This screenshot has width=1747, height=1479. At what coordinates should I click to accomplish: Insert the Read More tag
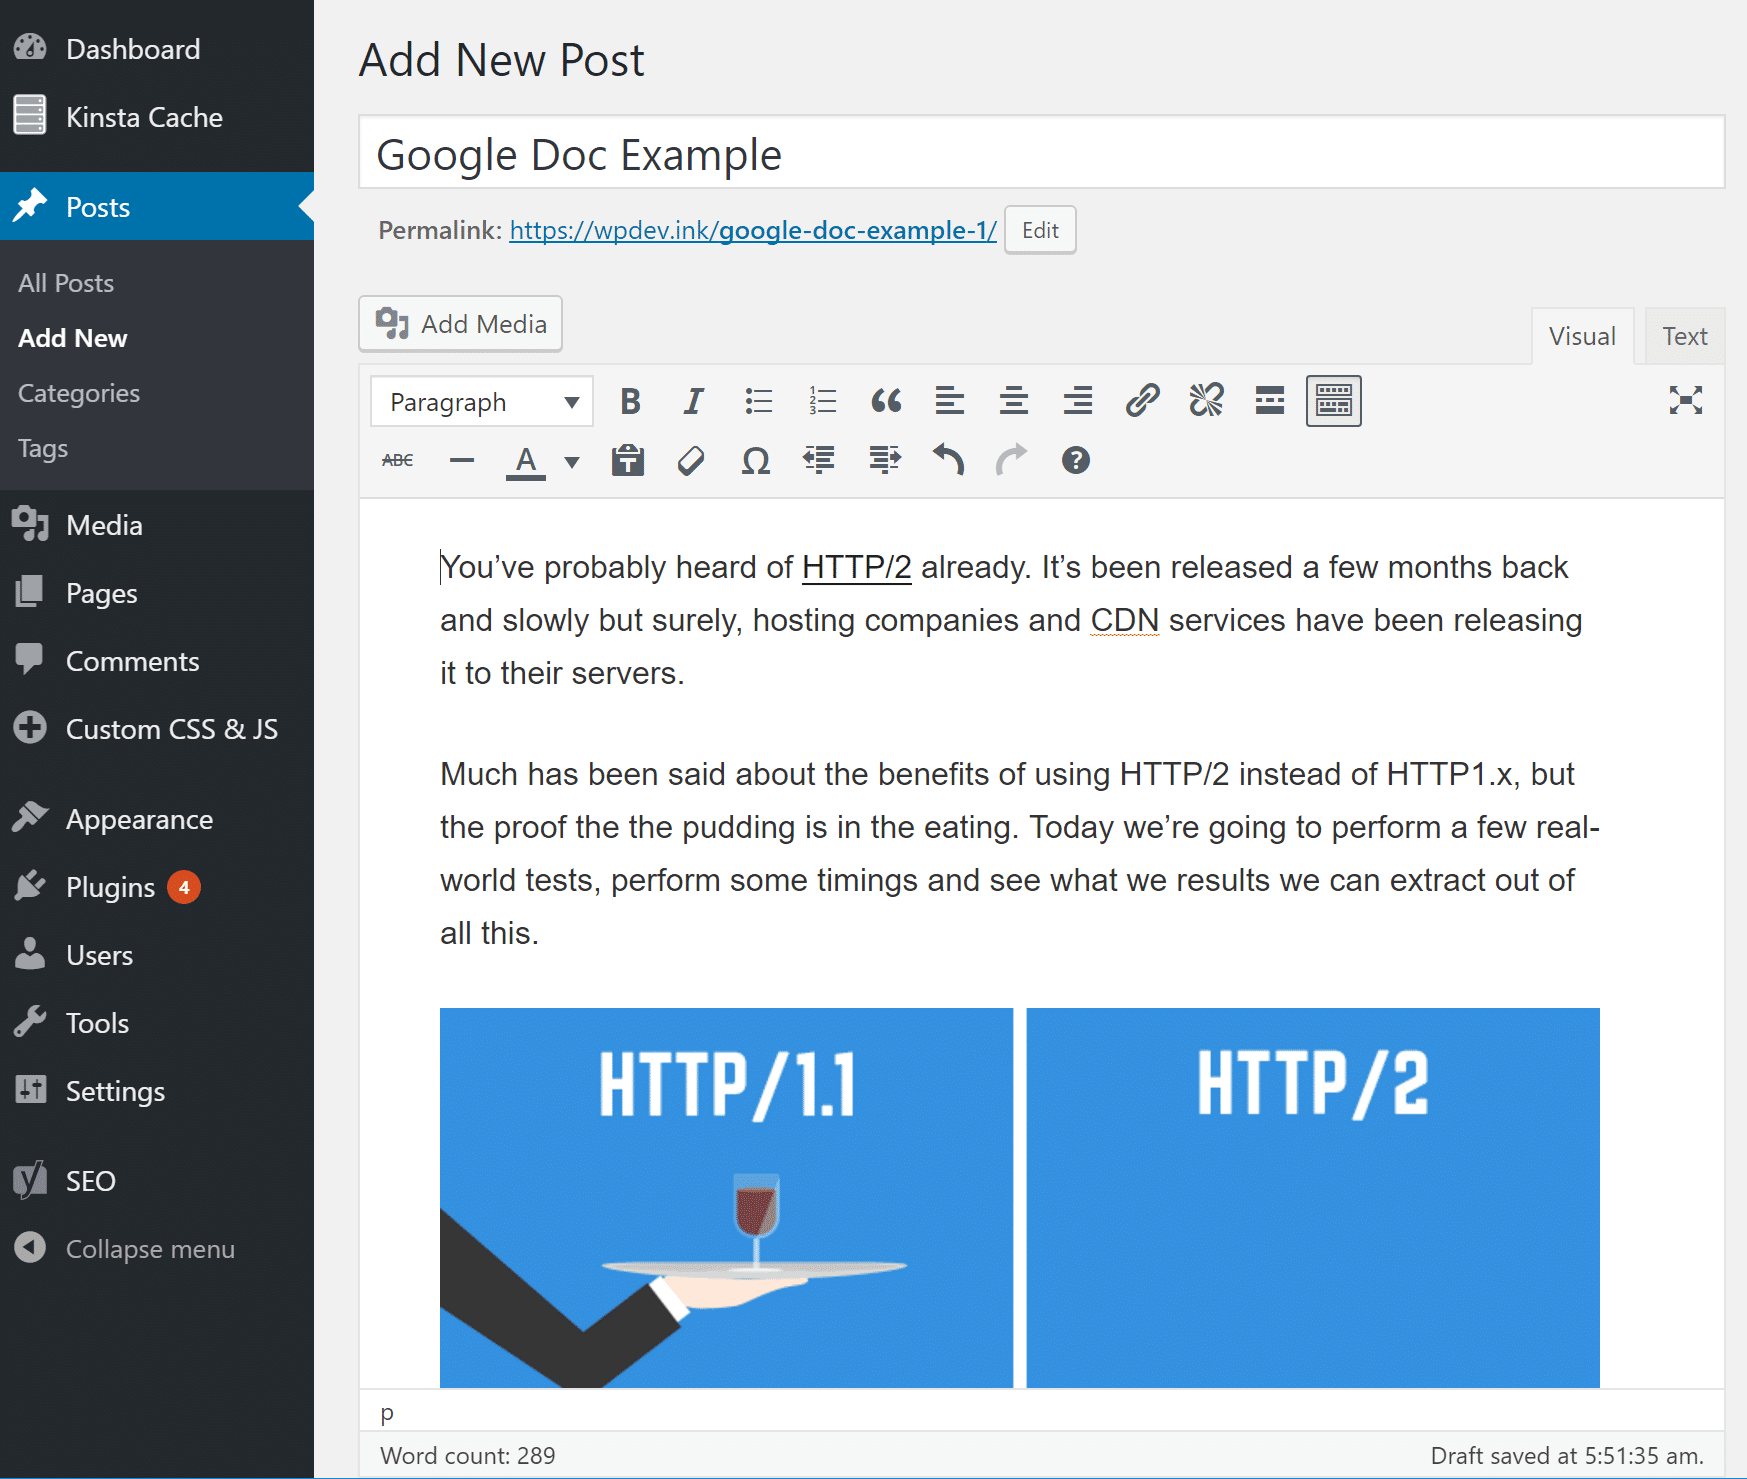click(1268, 401)
